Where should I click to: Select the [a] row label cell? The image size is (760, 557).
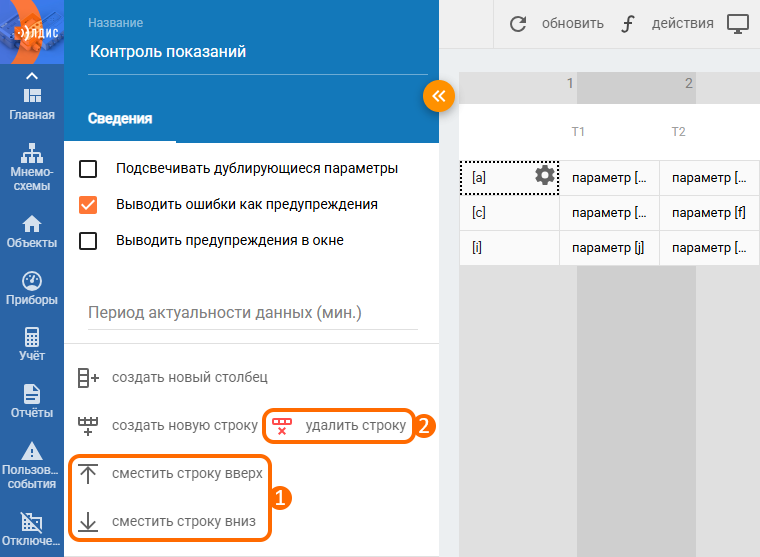[x=509, y=178]
